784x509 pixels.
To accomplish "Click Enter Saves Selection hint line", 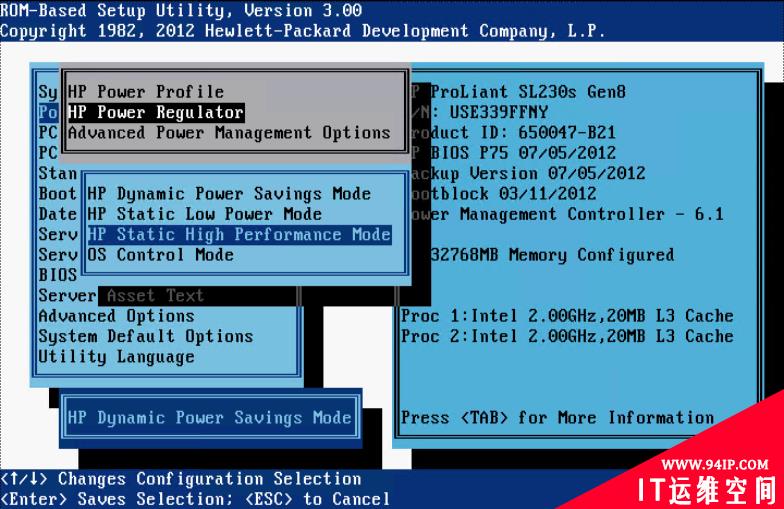I will coord(195,499).
